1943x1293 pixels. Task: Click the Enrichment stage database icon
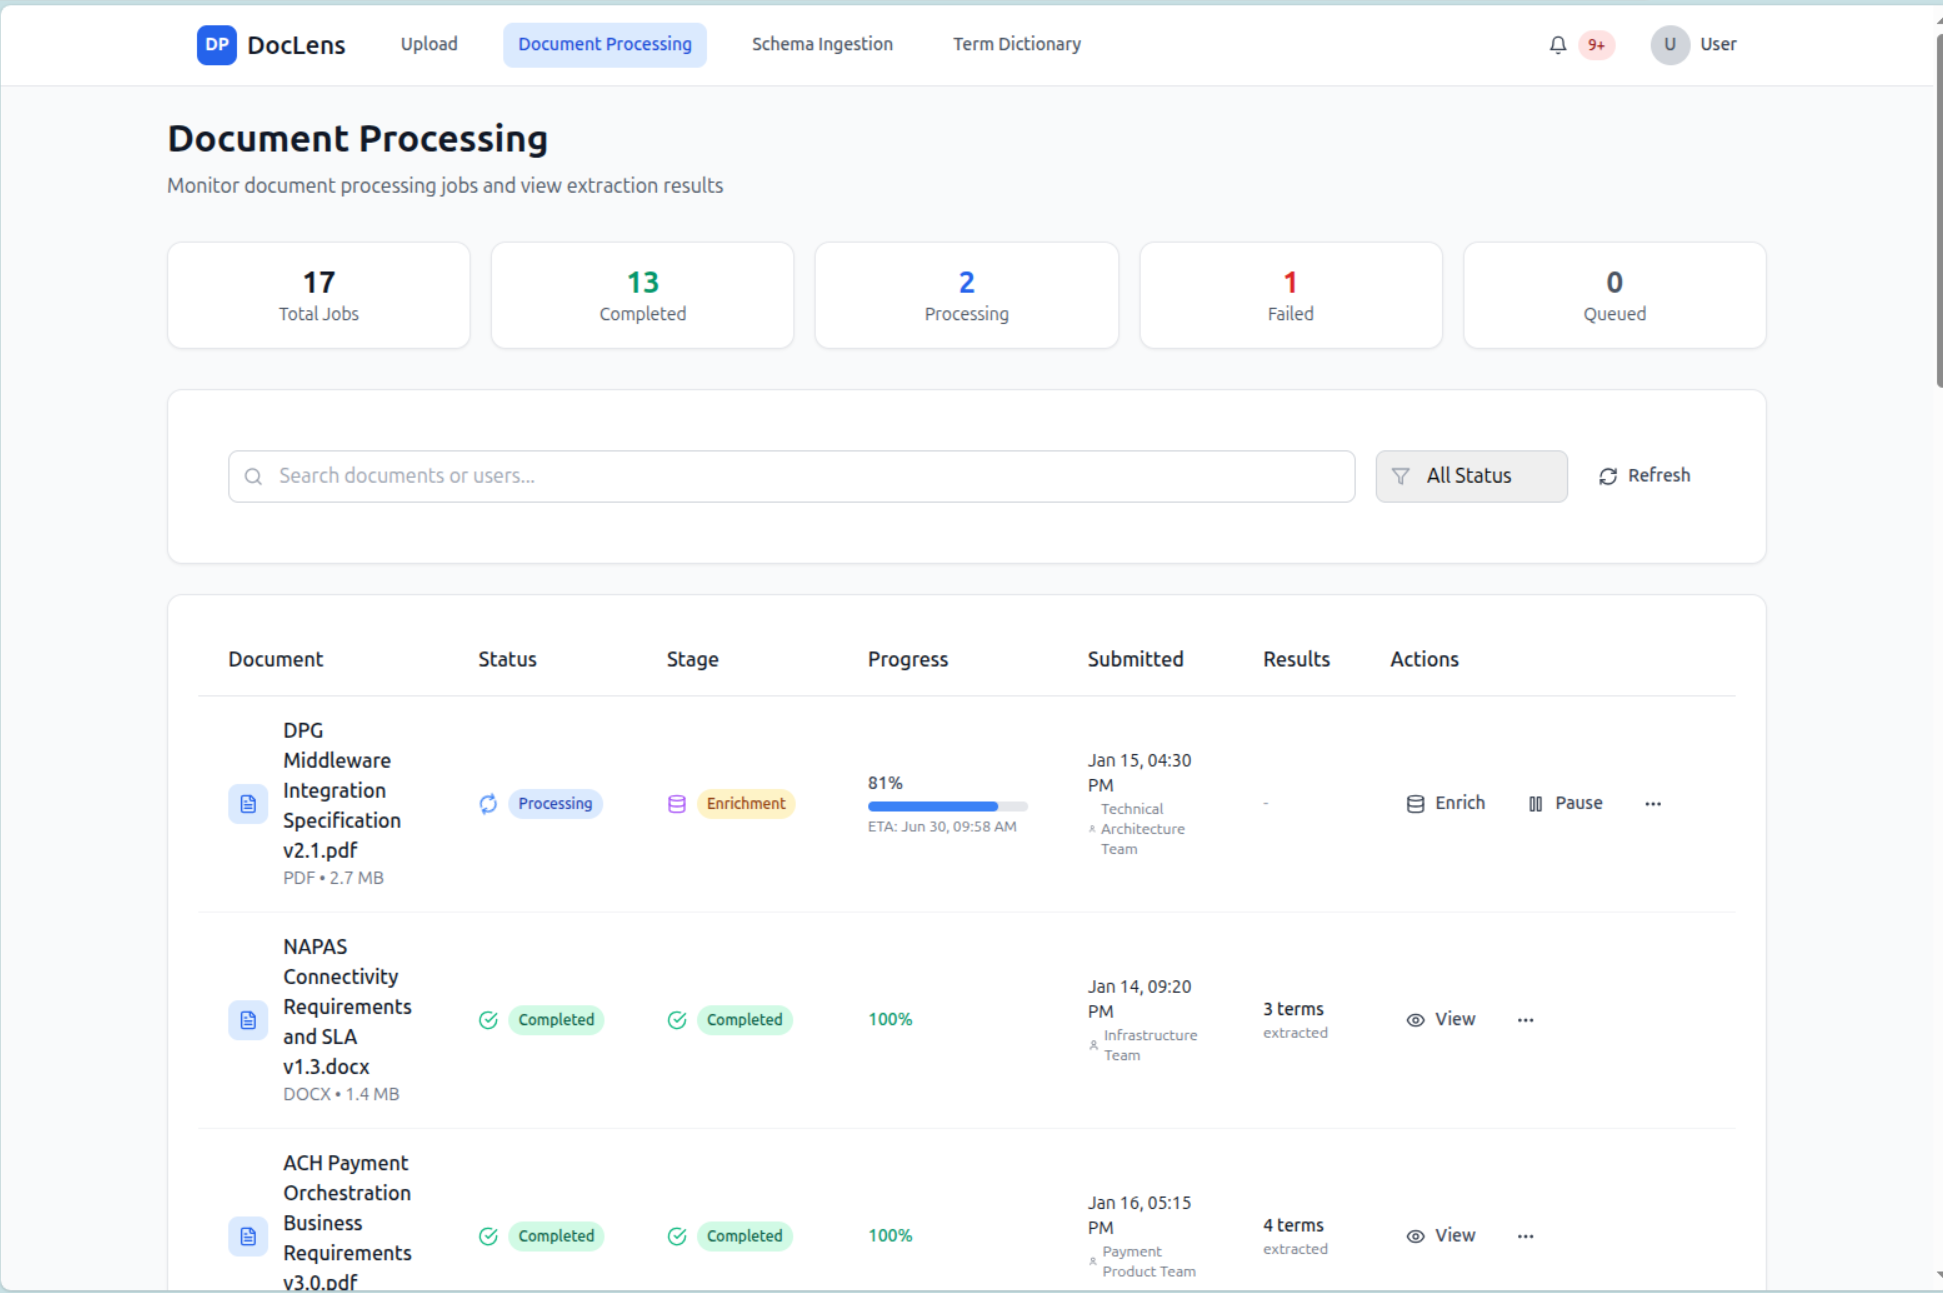677,804
